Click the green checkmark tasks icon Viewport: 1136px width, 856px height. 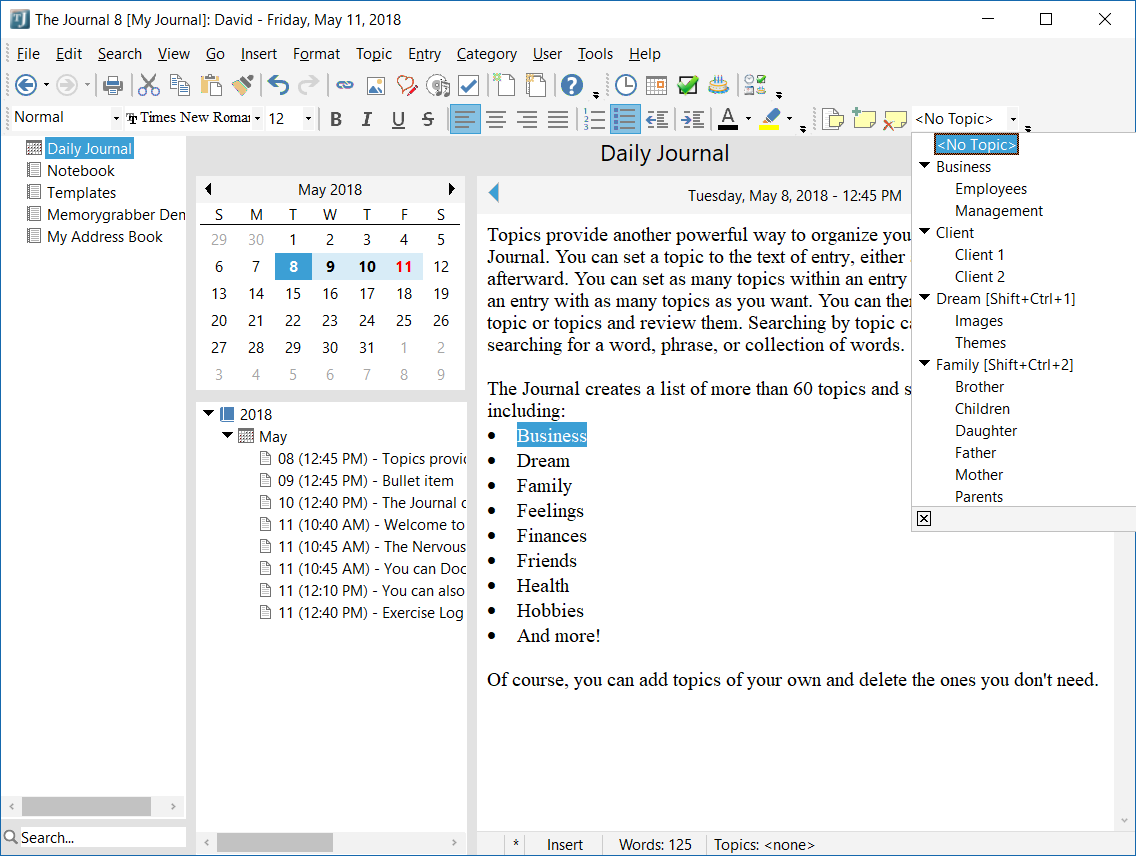(688, 85)
